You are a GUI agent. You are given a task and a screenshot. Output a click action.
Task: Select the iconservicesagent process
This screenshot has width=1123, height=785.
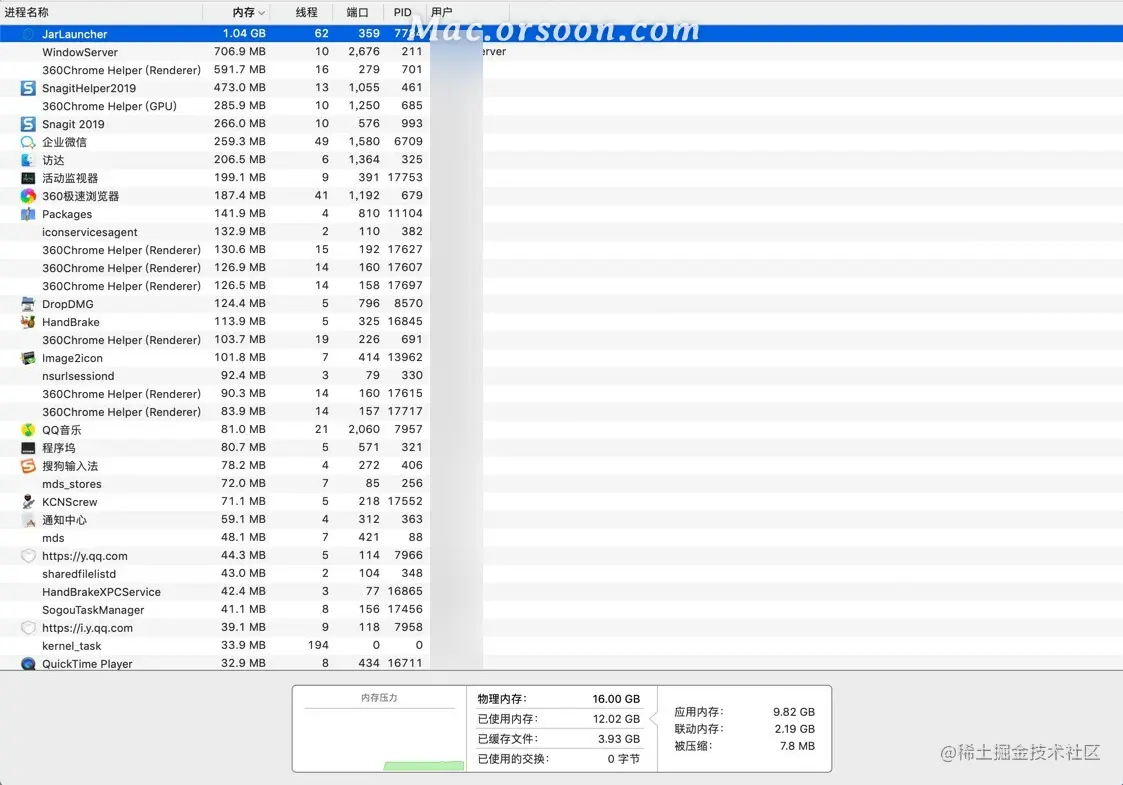(562, 231)
